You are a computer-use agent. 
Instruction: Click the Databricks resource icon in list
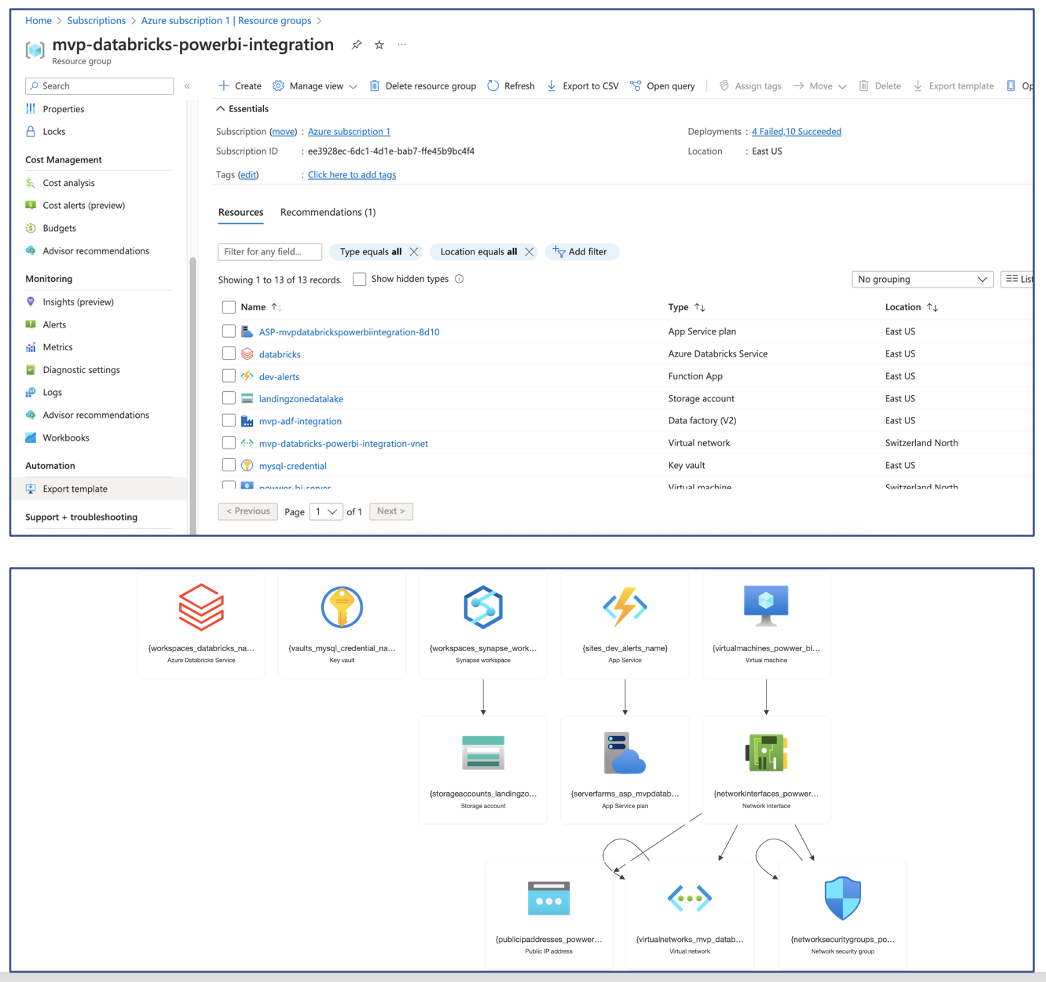click(247, 354)
